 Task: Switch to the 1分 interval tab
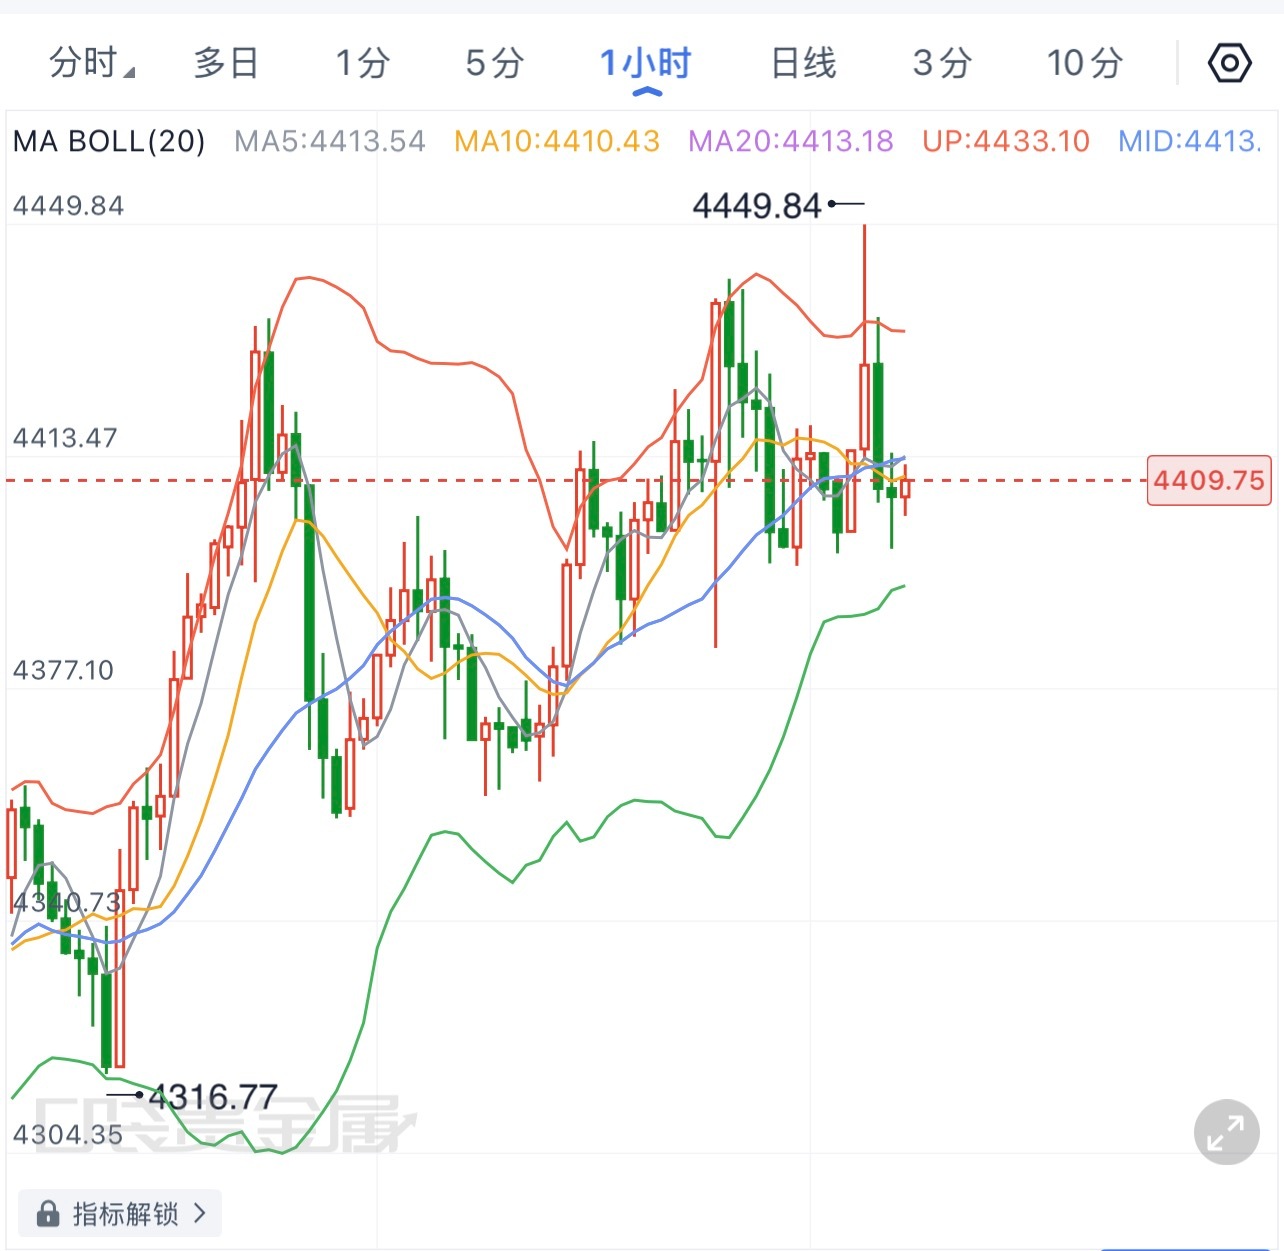(362, 63)
